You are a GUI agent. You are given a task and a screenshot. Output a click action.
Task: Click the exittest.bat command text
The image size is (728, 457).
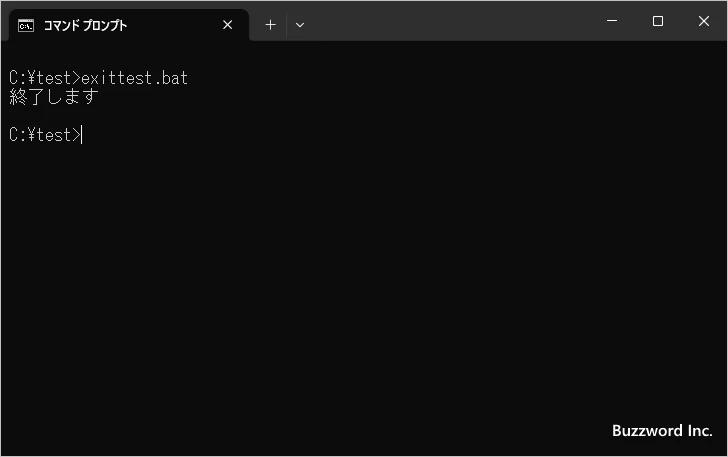pyautogui.click(x=134, y=78)
